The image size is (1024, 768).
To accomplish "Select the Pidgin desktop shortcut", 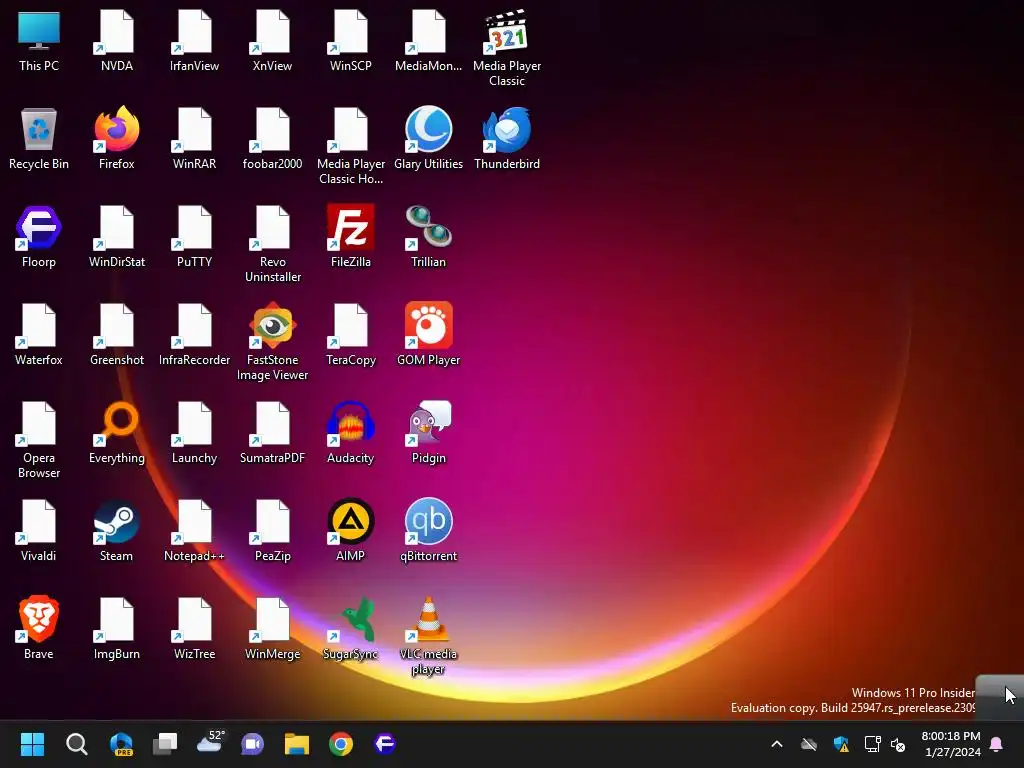I will coord(428,433).
